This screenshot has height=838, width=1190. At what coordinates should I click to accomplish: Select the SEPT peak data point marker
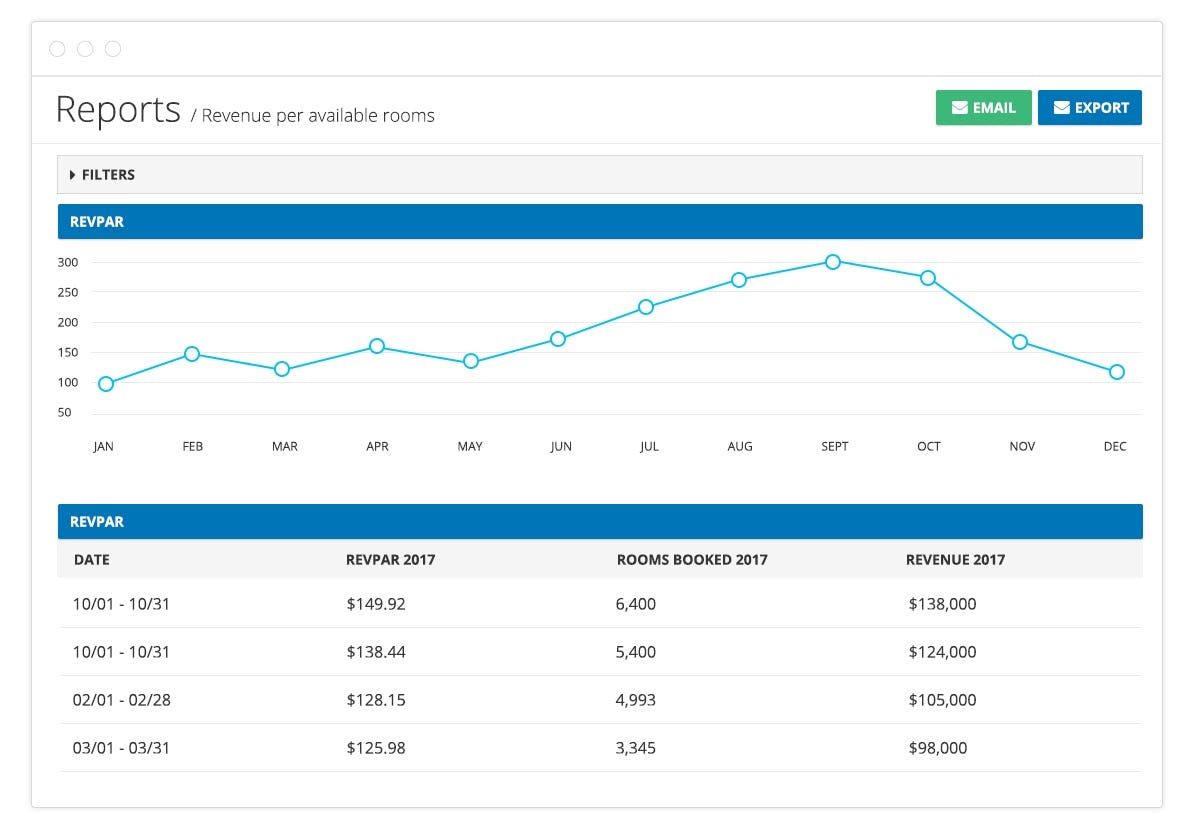833,262
